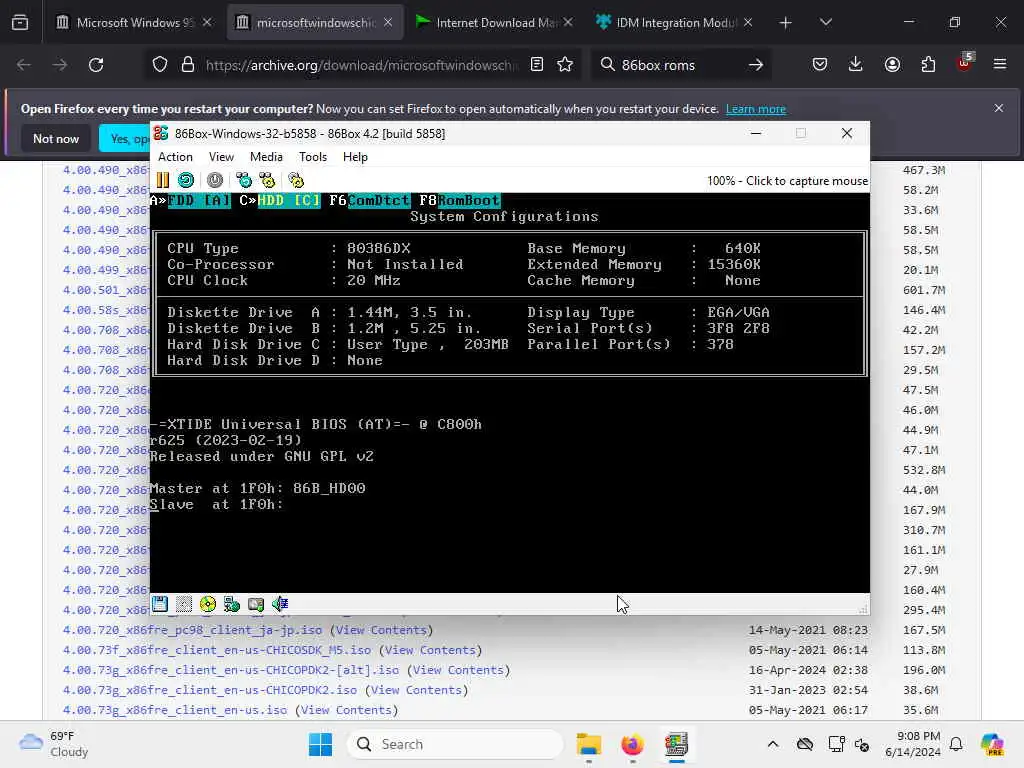Click the greyed second floppy status icon
Screen dimensions: 1024x768
pos(184,604)
